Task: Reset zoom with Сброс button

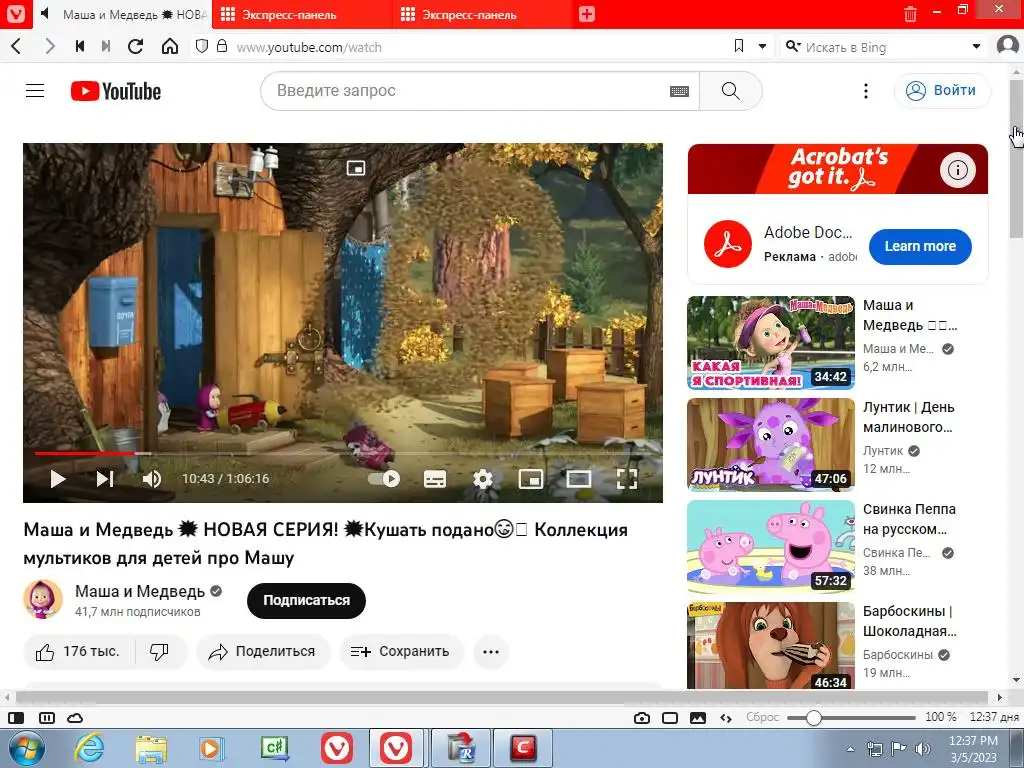Action: (762, 717)
